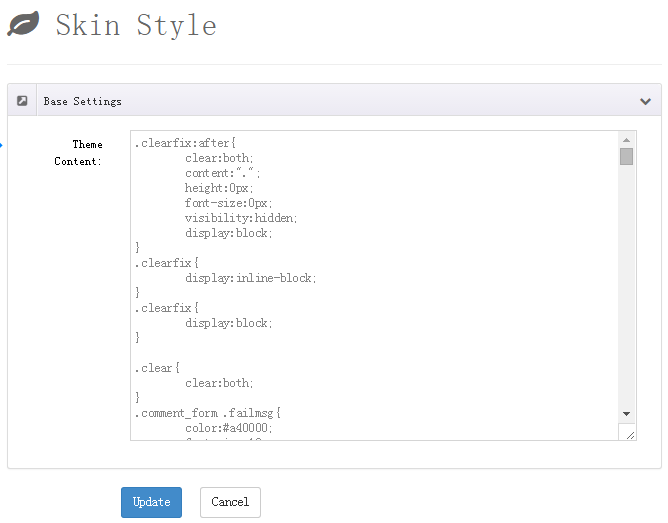Click the Skin Style page heading
The width and height of the screenshot is (668, 523).
[x=136, y=25]
